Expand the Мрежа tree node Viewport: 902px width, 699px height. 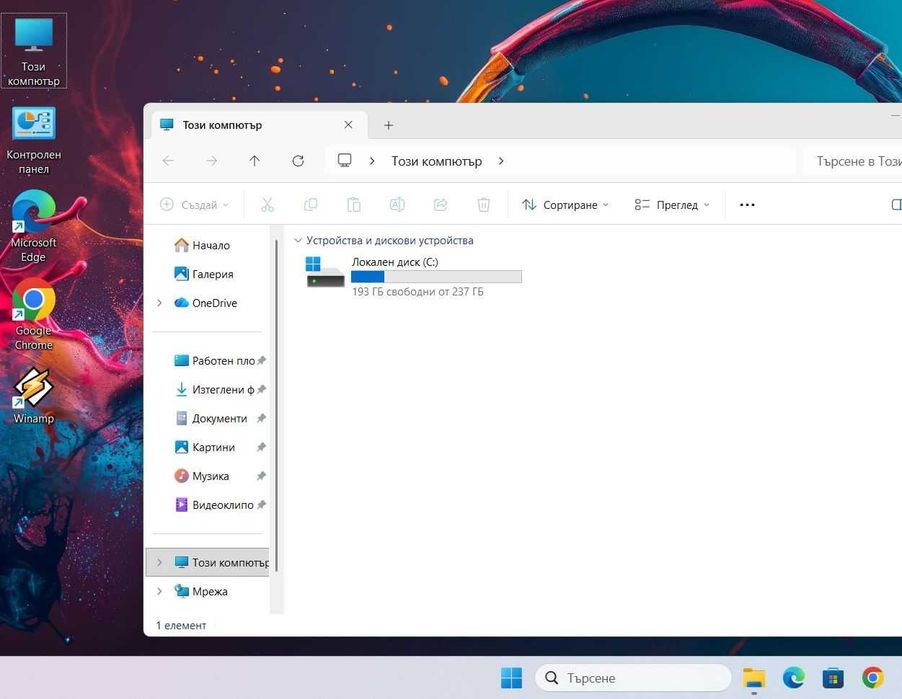(x=159, y=591)
